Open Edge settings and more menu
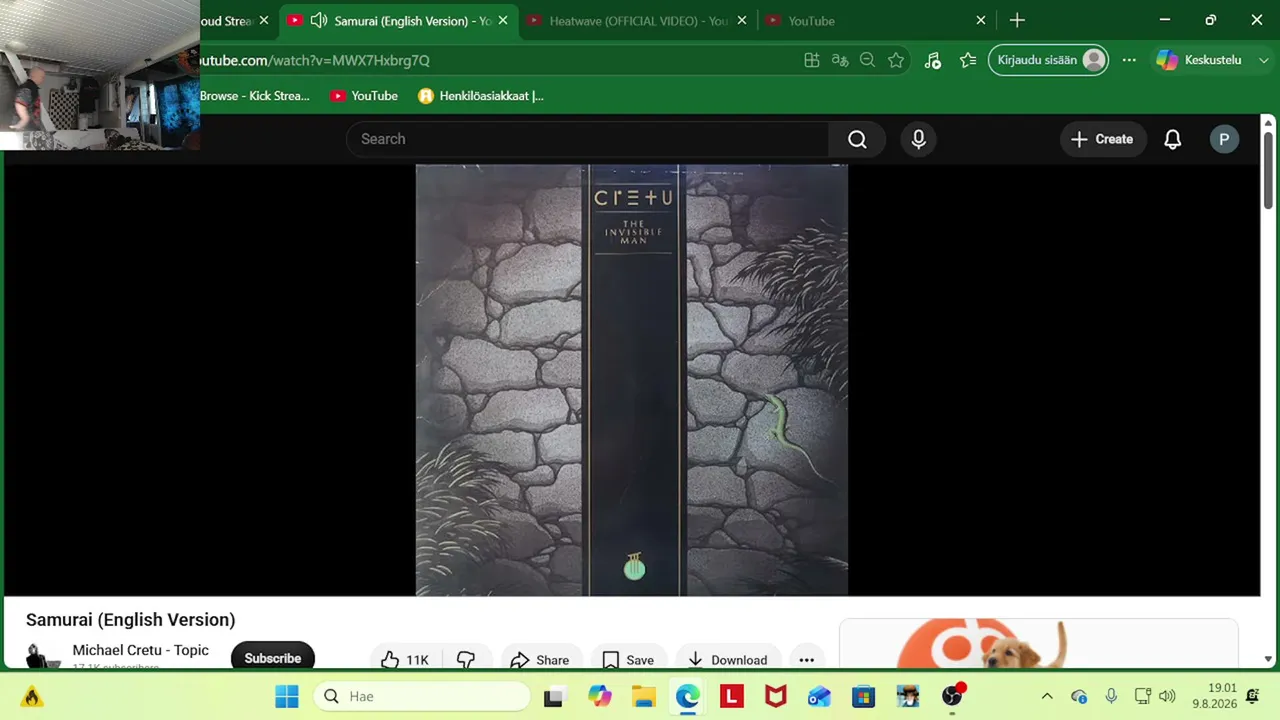The height and width of the screenshot is (720, 1280). [x=1129, y=60]
